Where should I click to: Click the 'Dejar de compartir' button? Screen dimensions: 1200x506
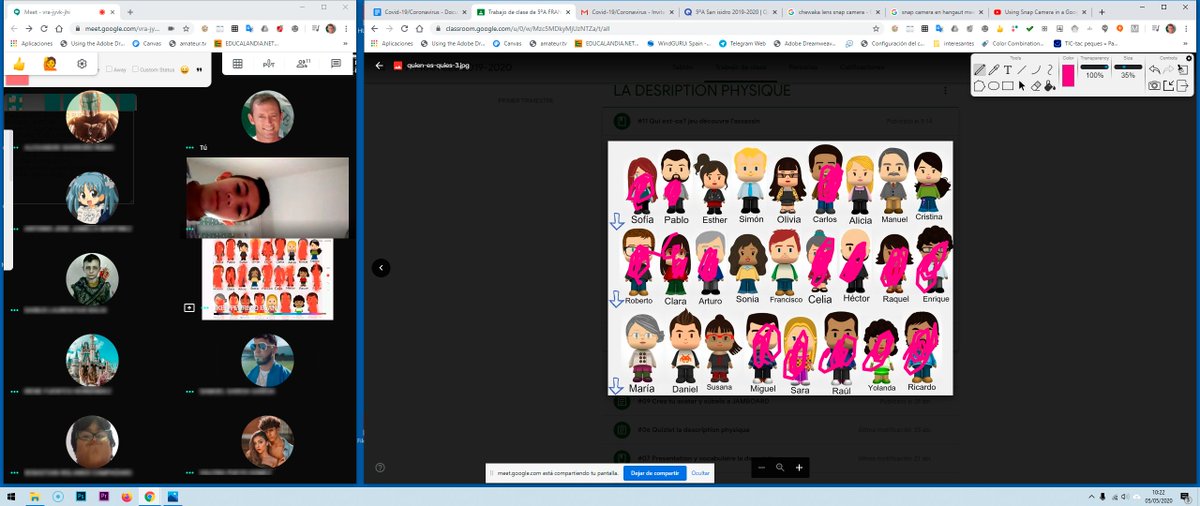(654, 472)
